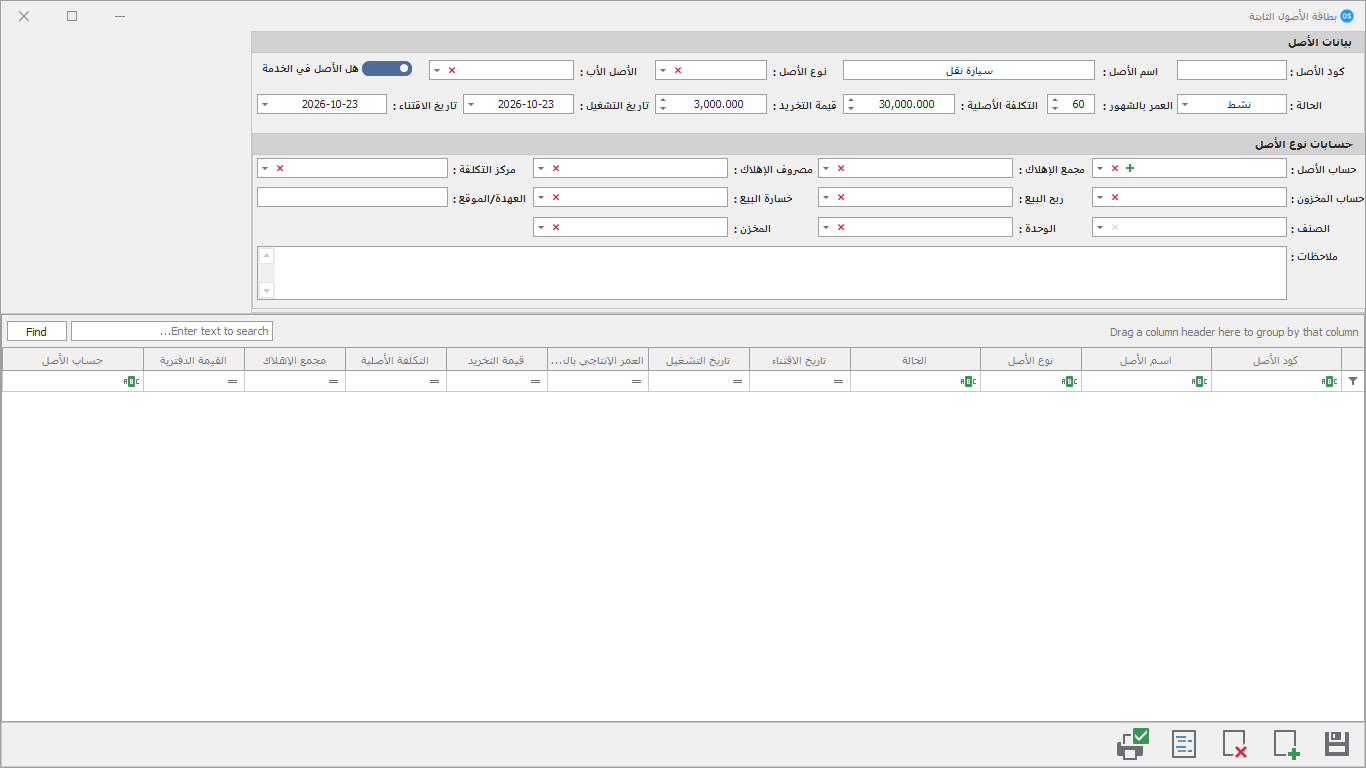Click the القيمة الدفترية column header
The height and width of the screenshot is (768, 1366).
pyautogui.click(x=194, y=360)
